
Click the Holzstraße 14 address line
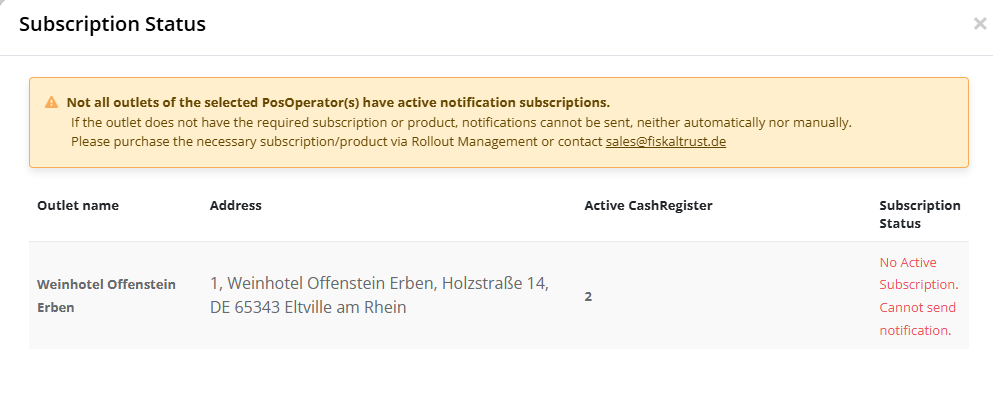379,283
